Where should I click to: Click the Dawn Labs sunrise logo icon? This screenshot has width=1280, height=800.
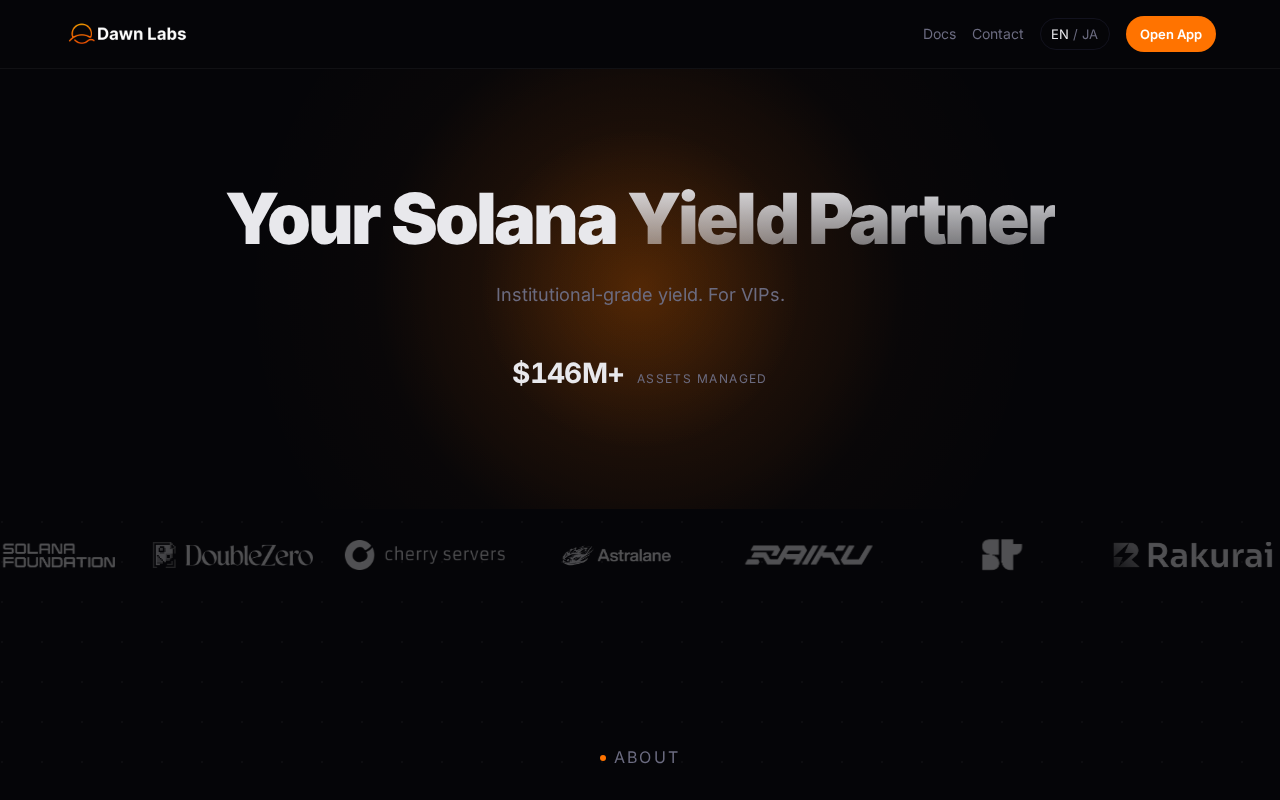click(x=81, y=34)
